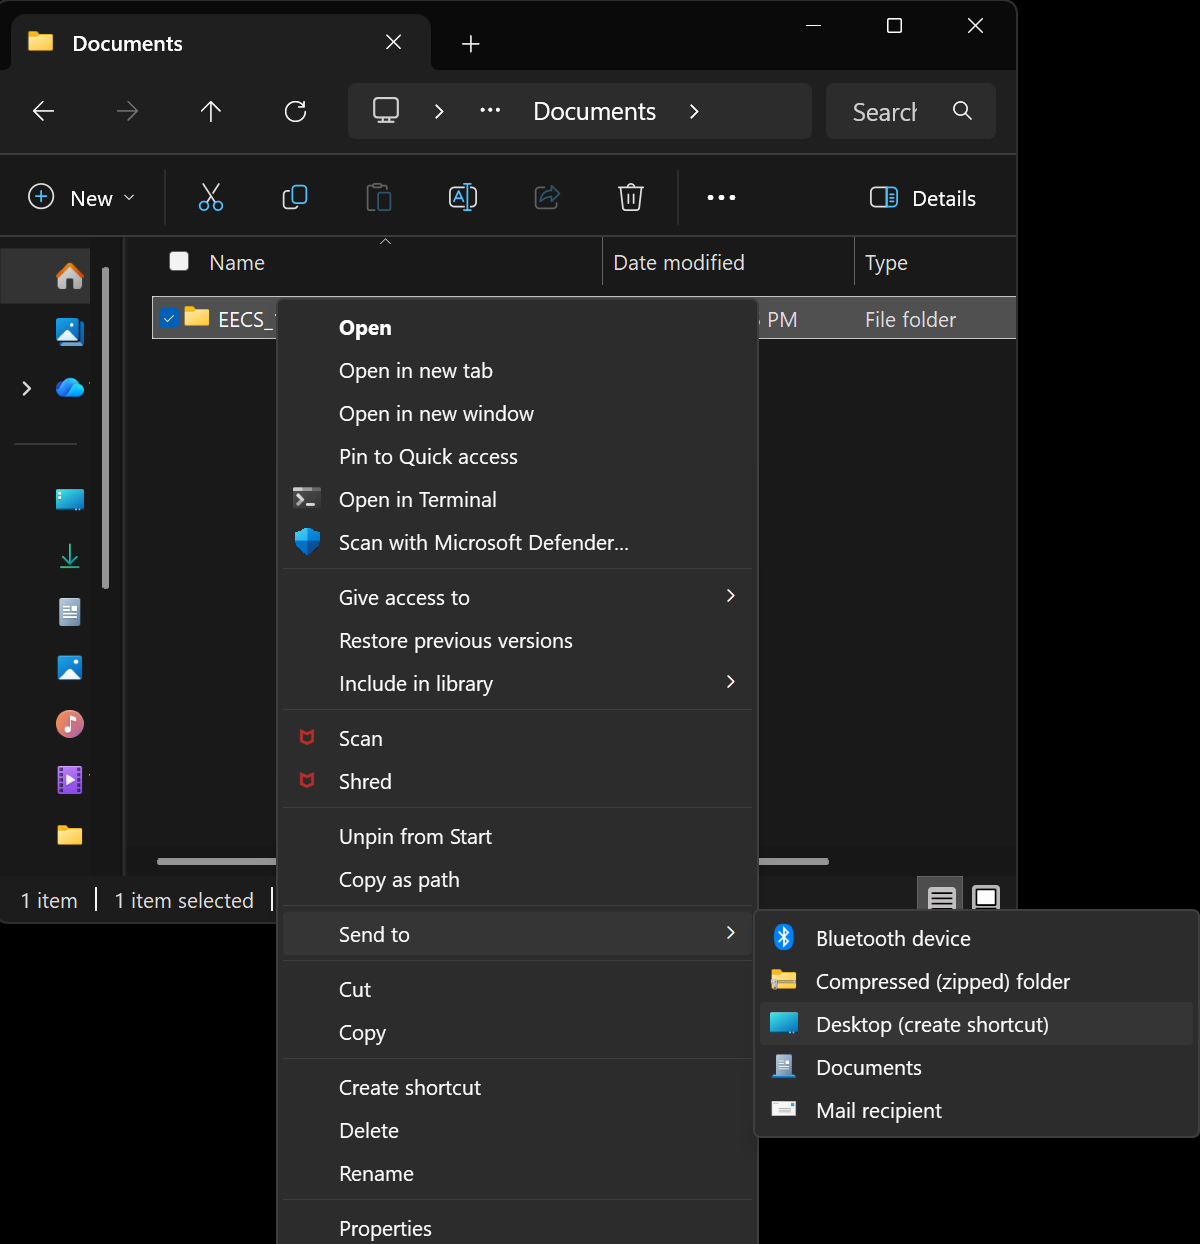Screen dimensions: 1200x1244
Task: Click the Copy toolbar icon
Action: [295, 197]
